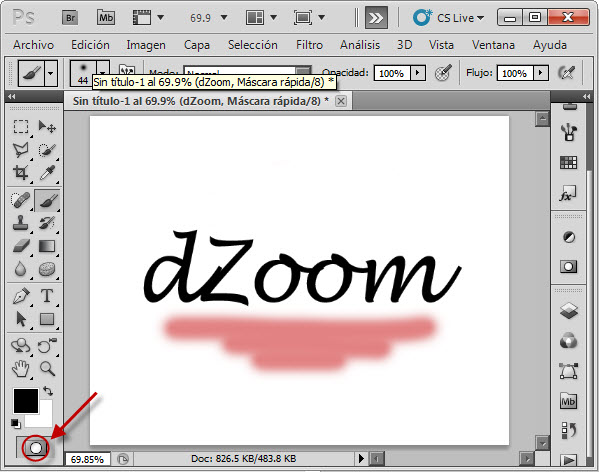599x472 pixels.
Task: Toggle airbrush mode in options bar
Action: (x=566, y=72)
